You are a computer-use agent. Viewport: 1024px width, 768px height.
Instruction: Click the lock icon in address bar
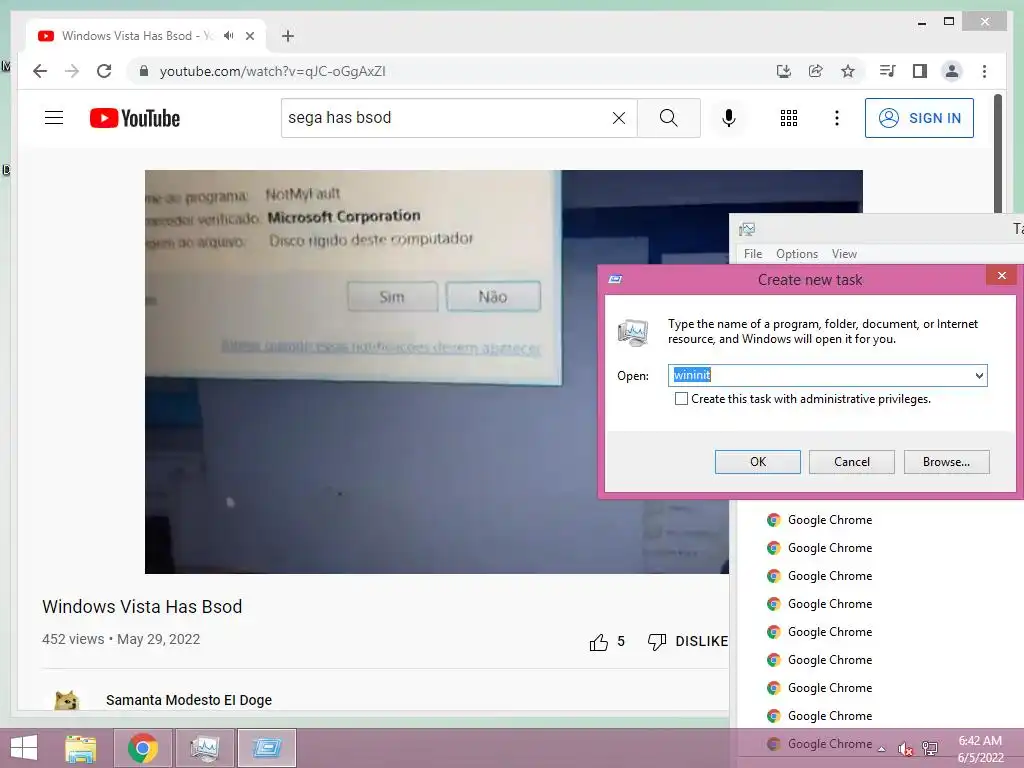[144, 71]
